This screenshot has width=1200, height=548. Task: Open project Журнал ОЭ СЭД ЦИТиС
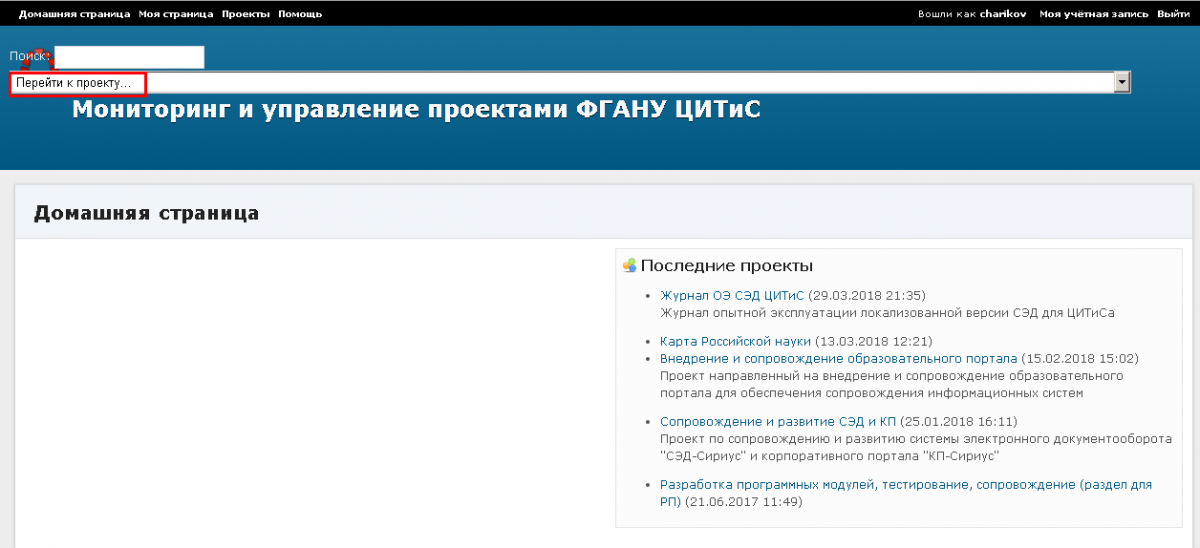(731, 296)
